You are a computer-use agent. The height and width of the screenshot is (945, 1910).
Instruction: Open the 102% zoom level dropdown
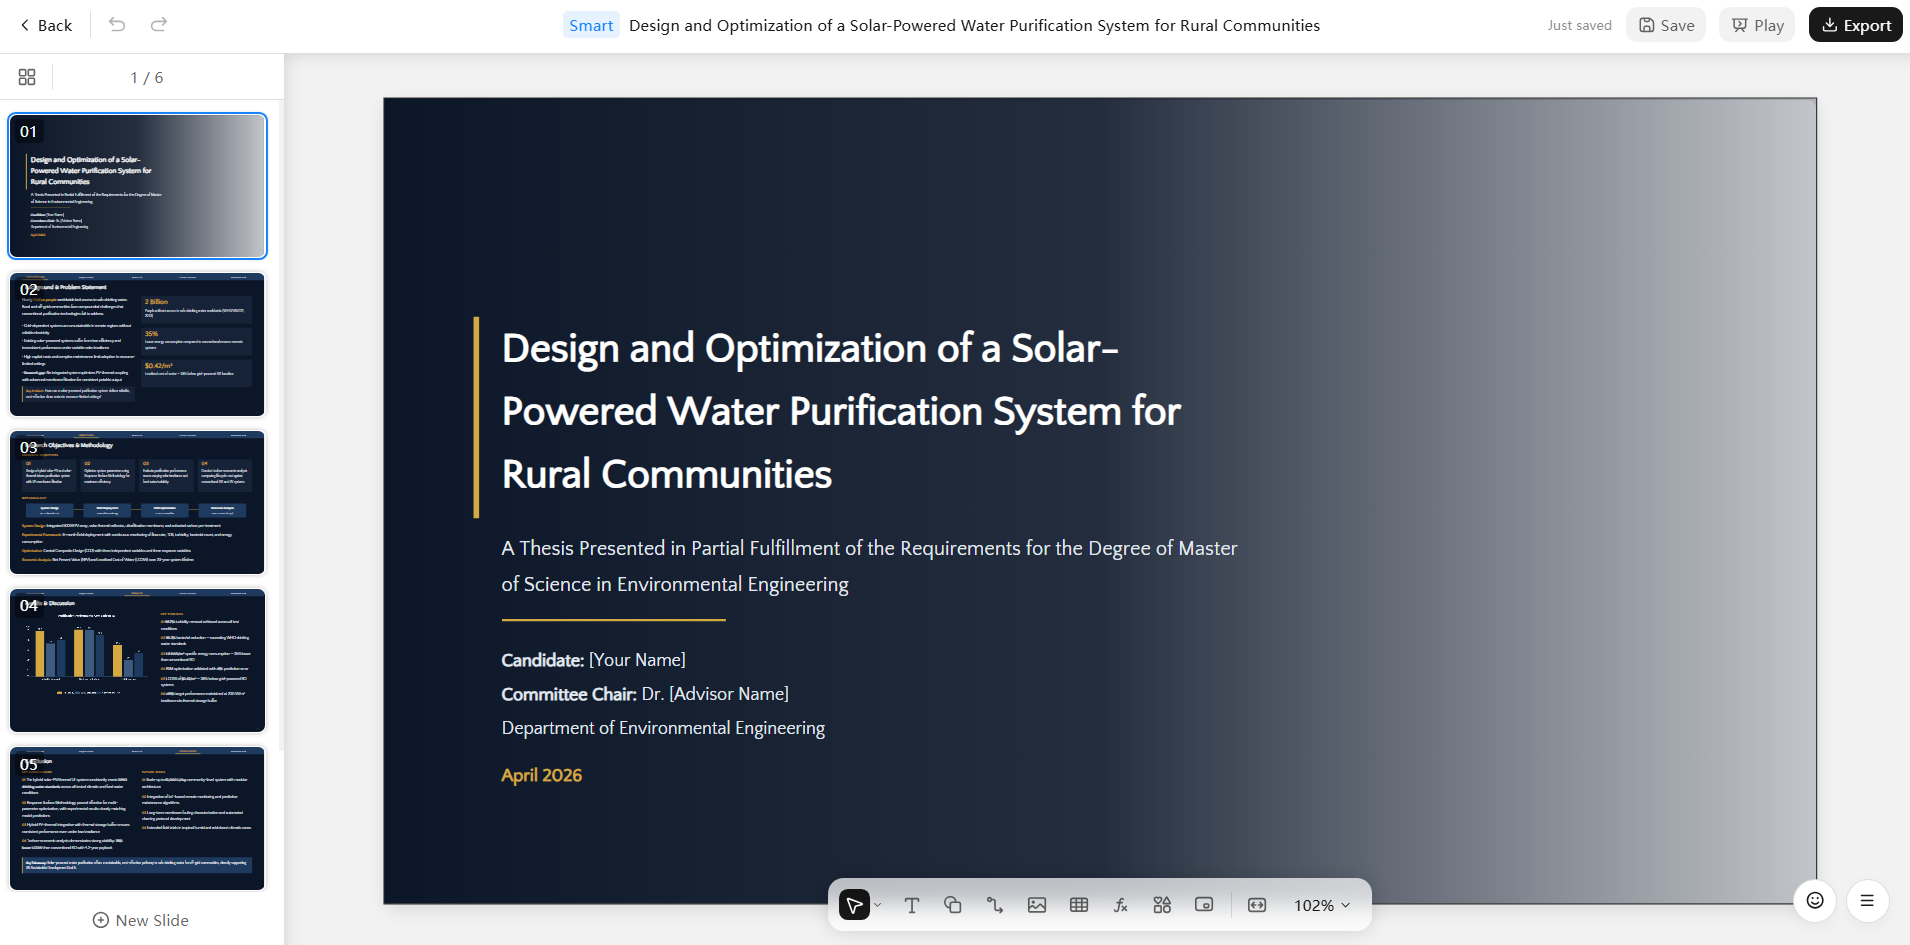[x=1322, y=905]
